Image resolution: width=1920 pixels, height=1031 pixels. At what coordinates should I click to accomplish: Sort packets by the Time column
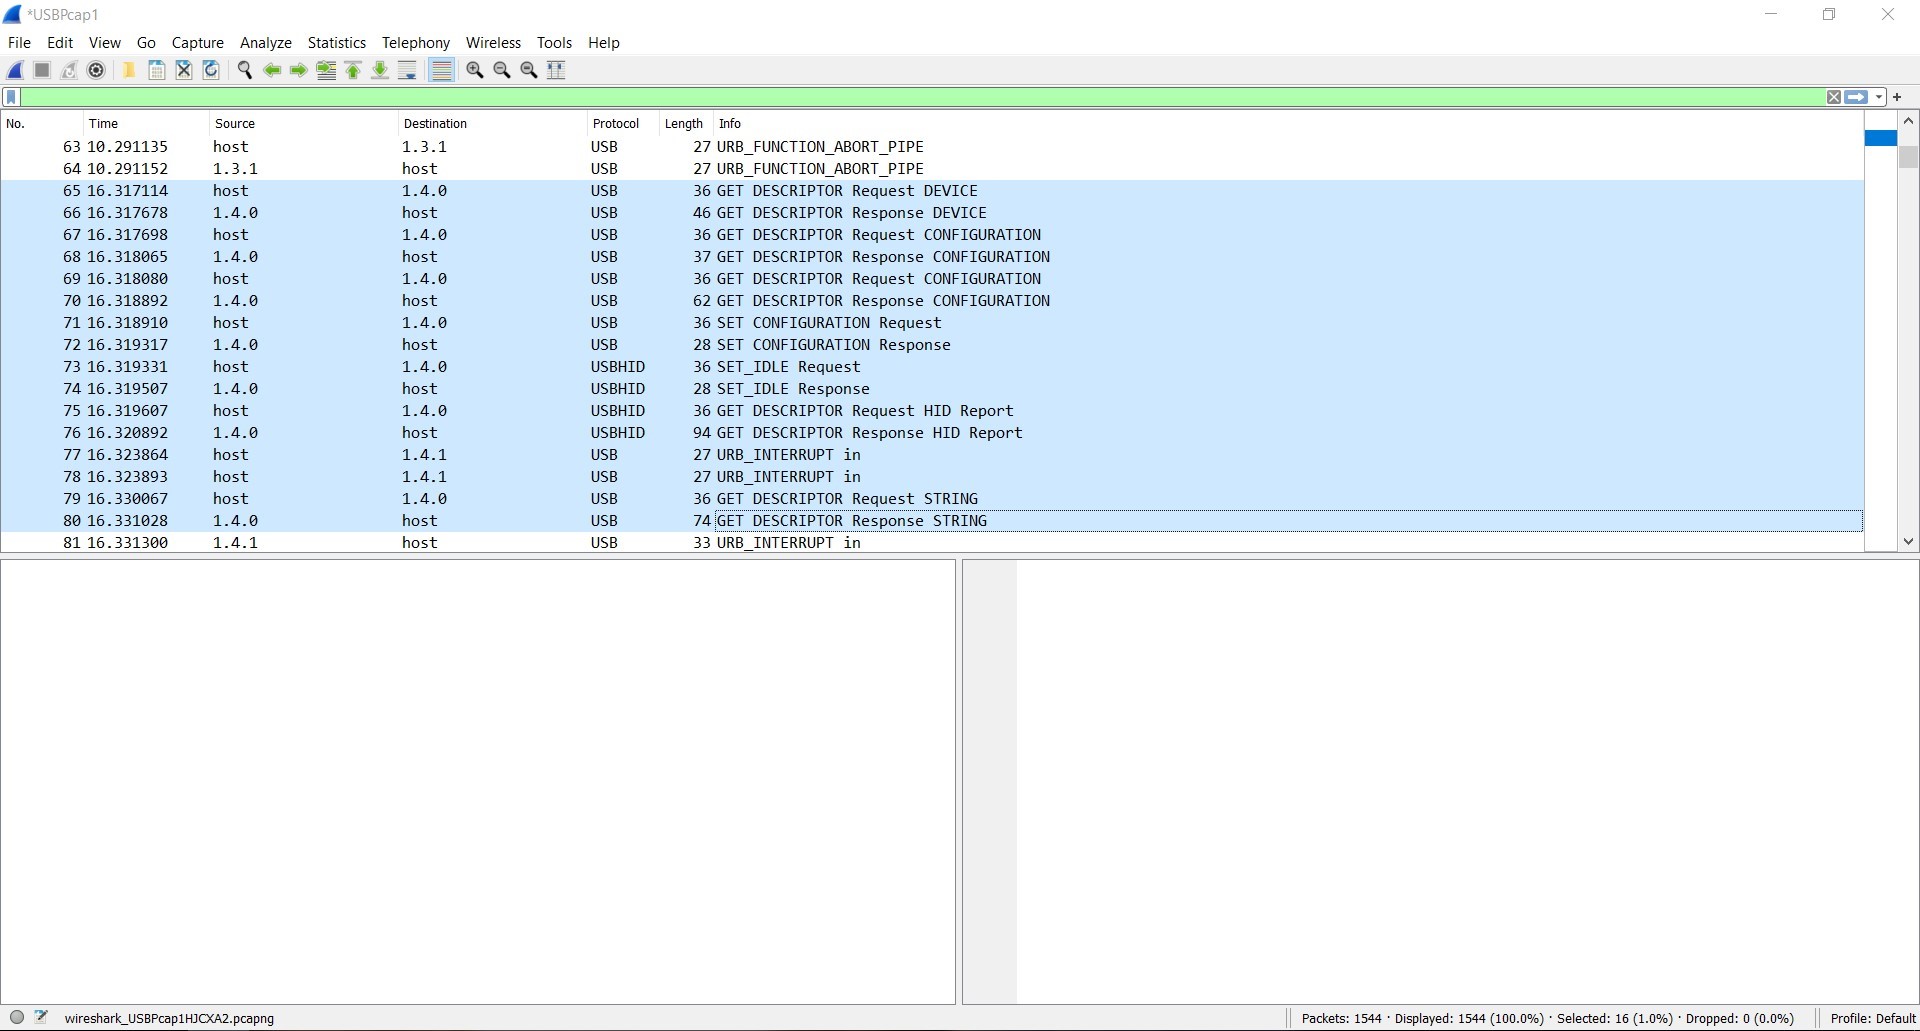point(147,124)
